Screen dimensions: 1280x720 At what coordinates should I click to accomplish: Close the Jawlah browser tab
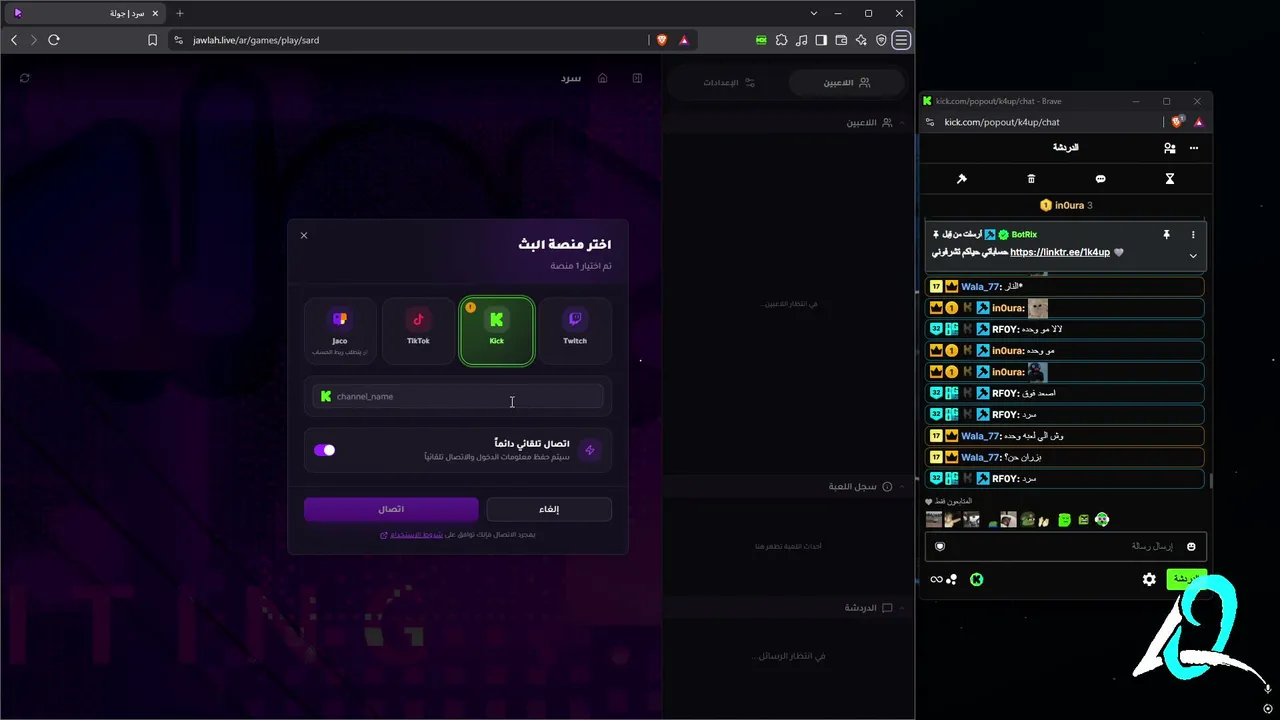click(x=155, y=13)
